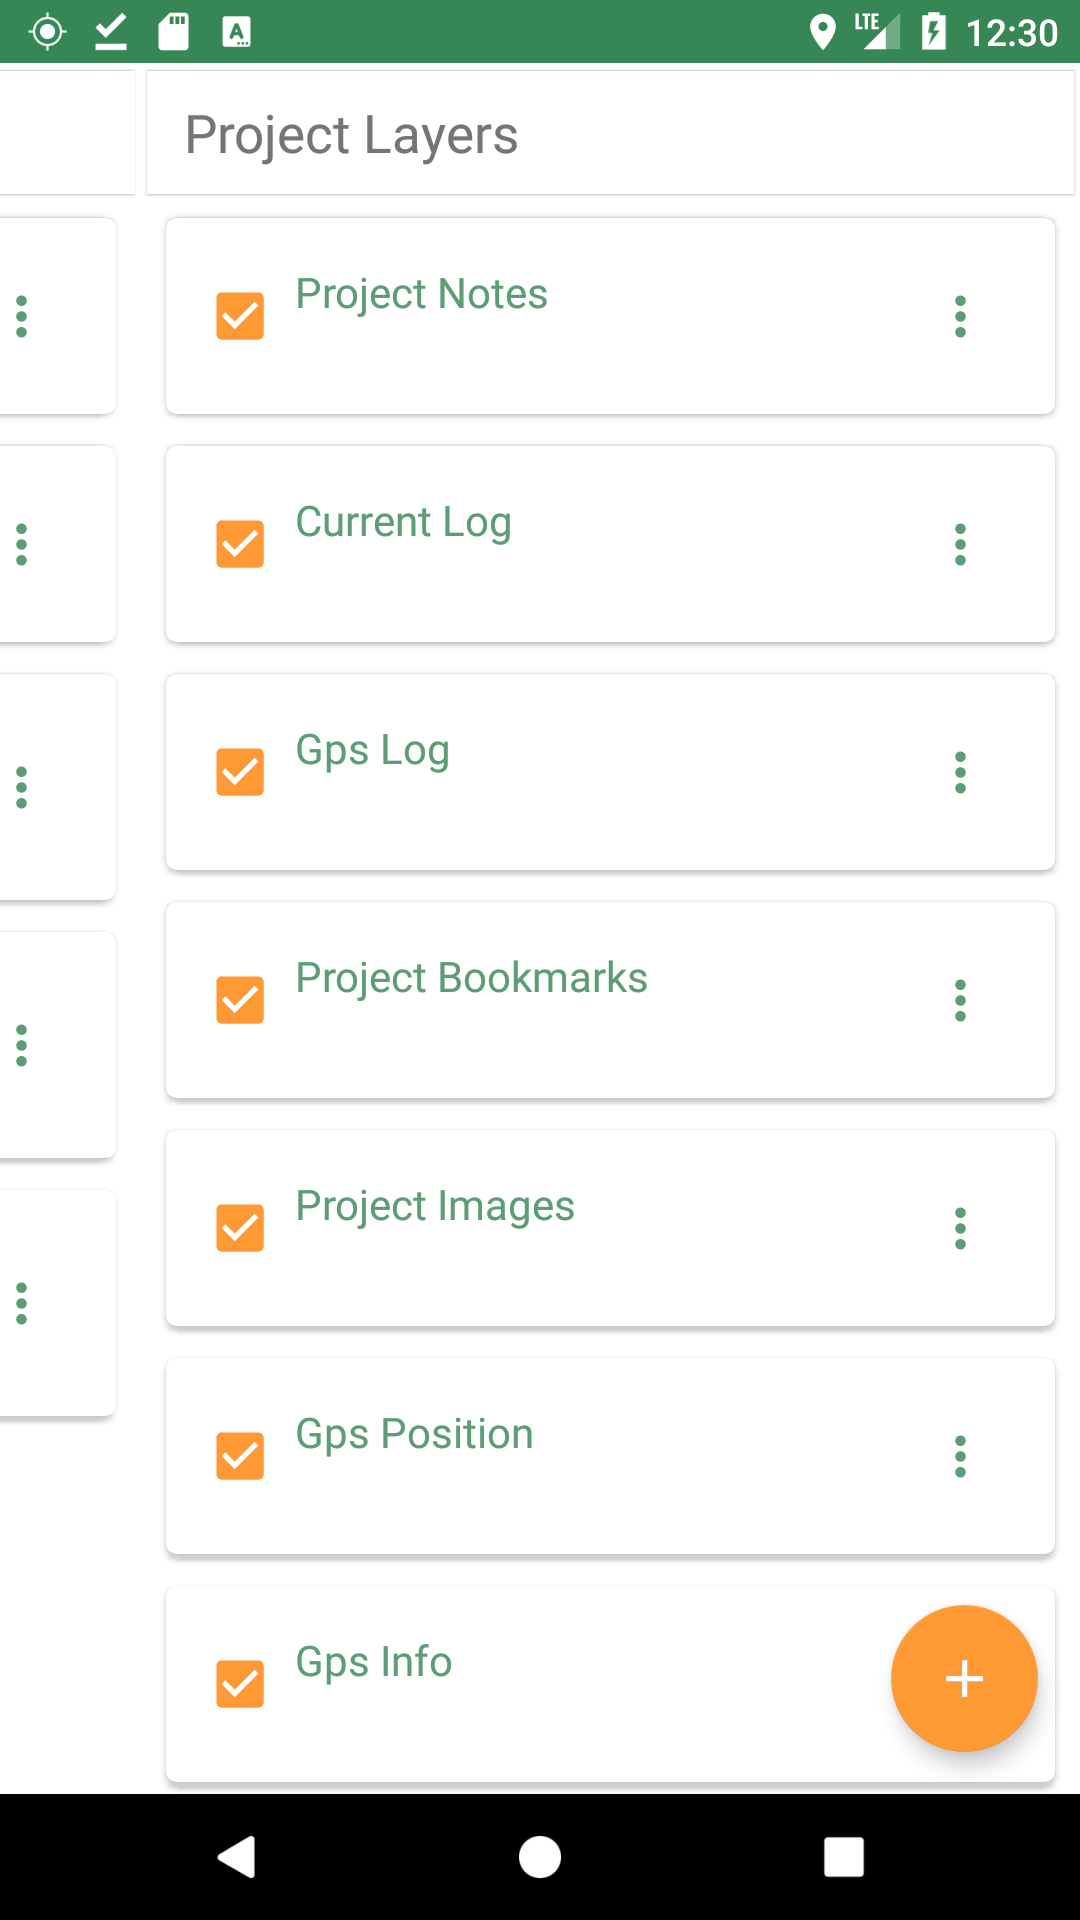Tap Android back navigation triangle
Image resolution: width=1080 pixels, height=1920 pixels.
point(237,1857)
